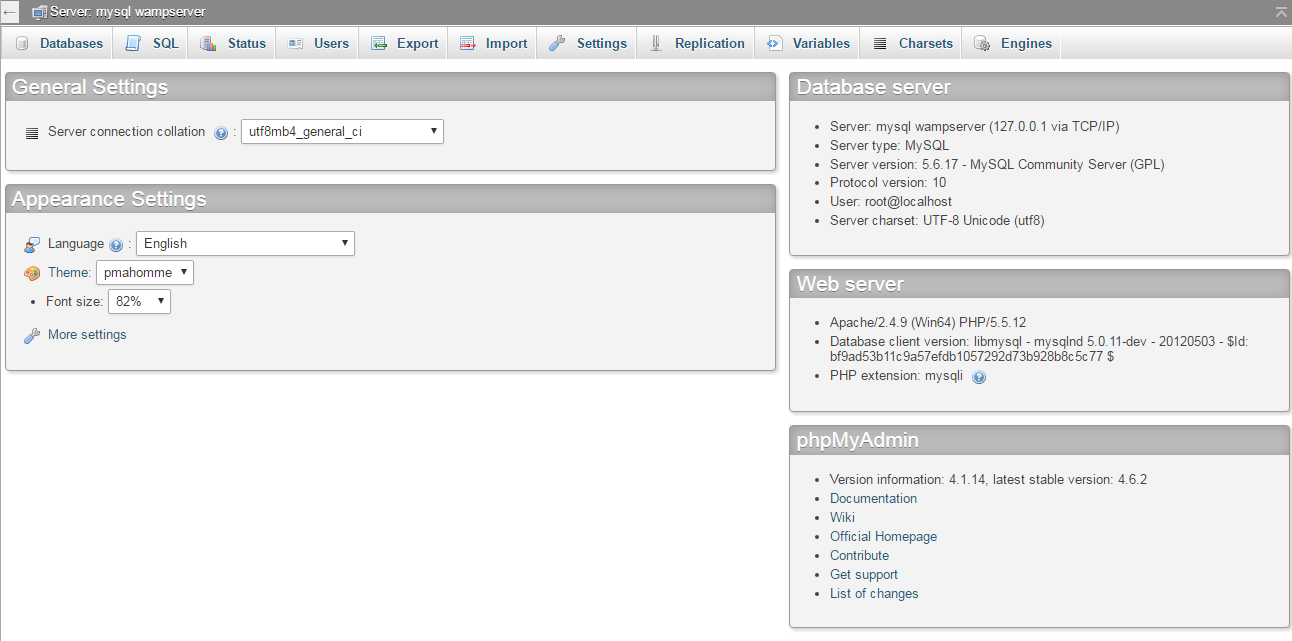Viewport: 1292px width, 641px height.
Task: Click 'Apache/2.4.9 (Win64) PHP/5.5.12' text
Action: pyautogui.click(x=928, y=322)
